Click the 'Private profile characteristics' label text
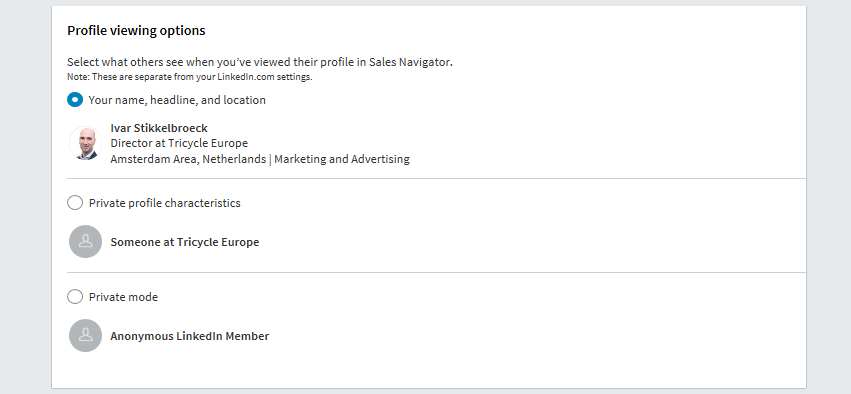The image size is (851, 394). click(x=165, y=203)
